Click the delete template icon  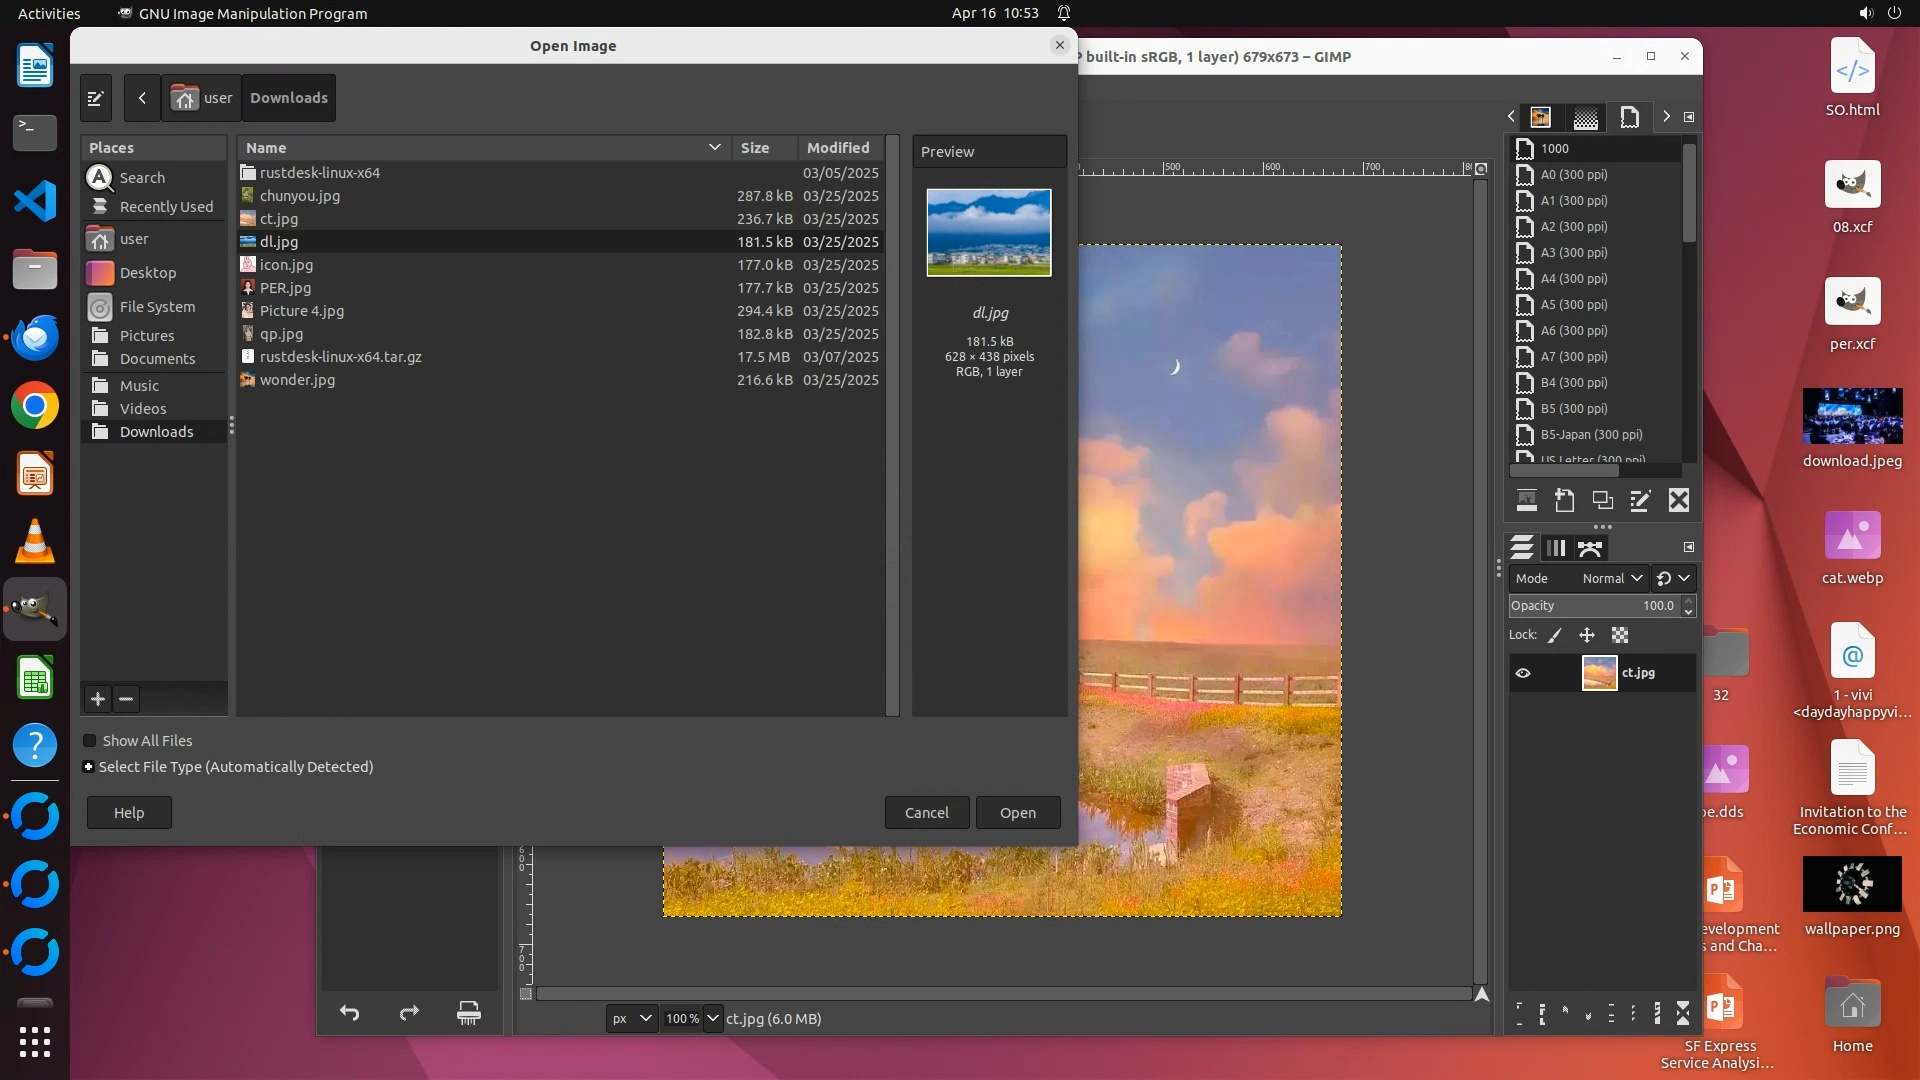(x=1679, y=500)
